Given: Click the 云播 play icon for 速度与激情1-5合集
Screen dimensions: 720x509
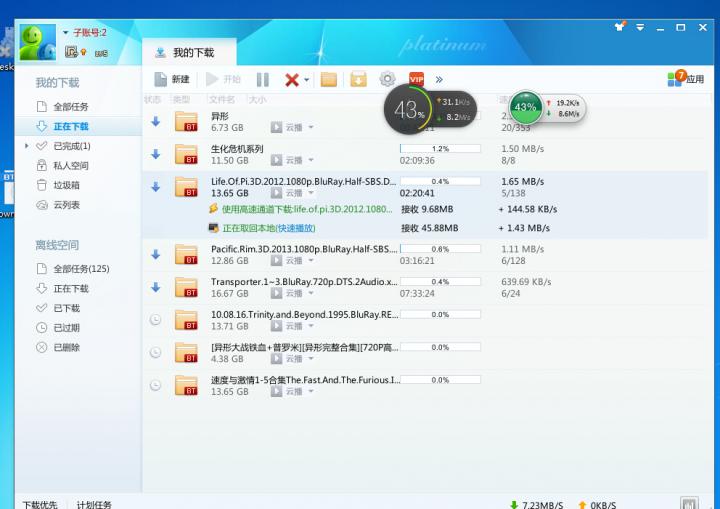Looking at the screenshot, I should pyautogui.click(x=276, y=391).
